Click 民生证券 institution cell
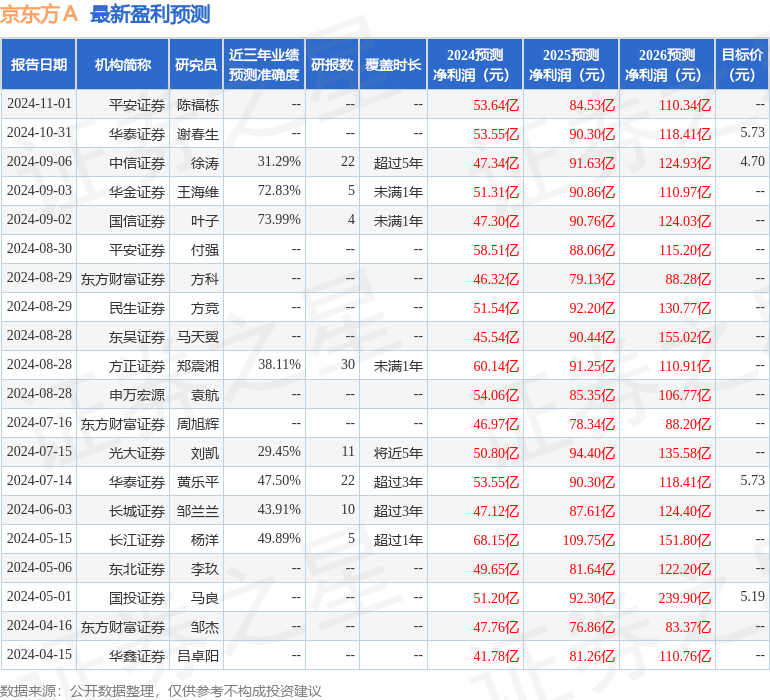The width and height of the screenshot is (770, 700). (x=137, y=308)
